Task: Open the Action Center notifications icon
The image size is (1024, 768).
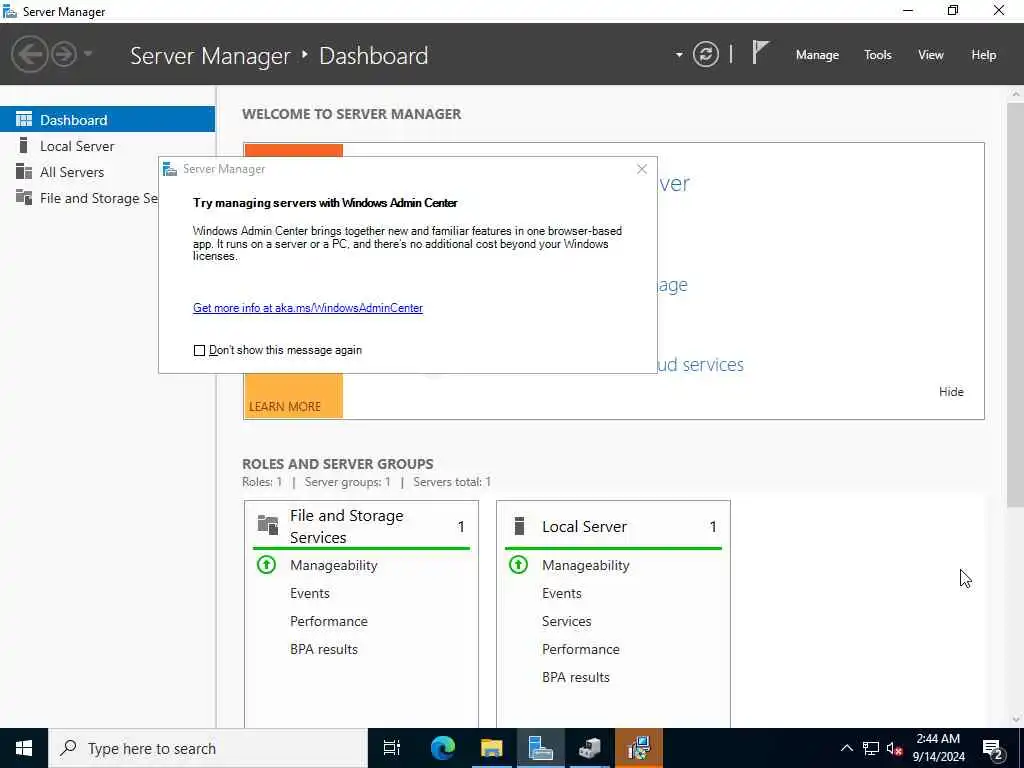Action: (x=993, y=748)
